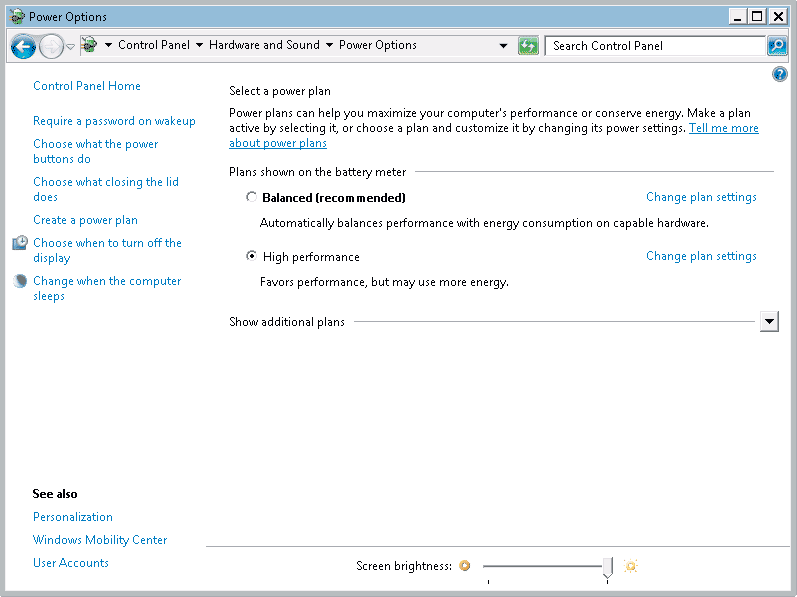This screenshot has height=597, width=797.
Task: Click the display clock icon beside turn off display
Action: pyautogui.click(x=20, y=243)
